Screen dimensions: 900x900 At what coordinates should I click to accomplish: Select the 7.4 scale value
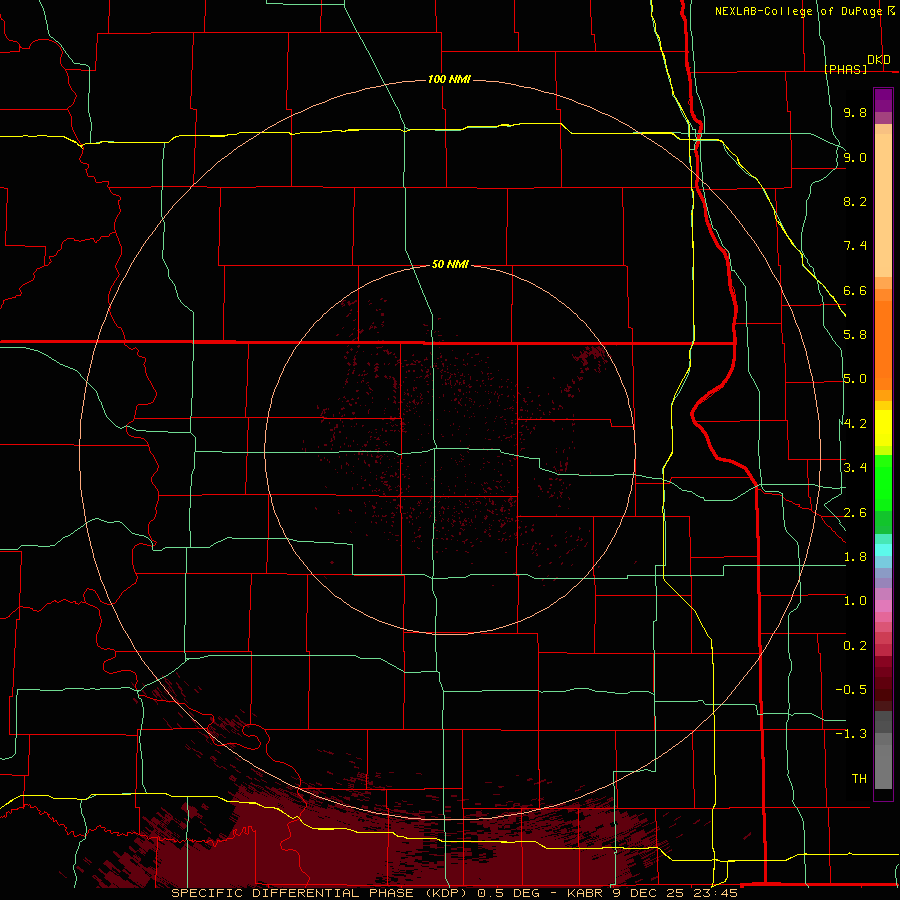tap(855, 246)
